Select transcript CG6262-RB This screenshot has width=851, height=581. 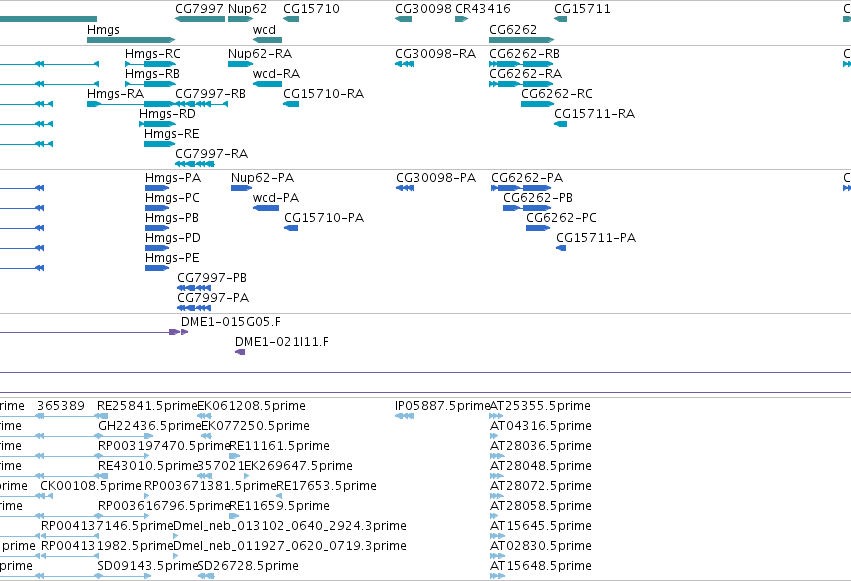point(521,64)
